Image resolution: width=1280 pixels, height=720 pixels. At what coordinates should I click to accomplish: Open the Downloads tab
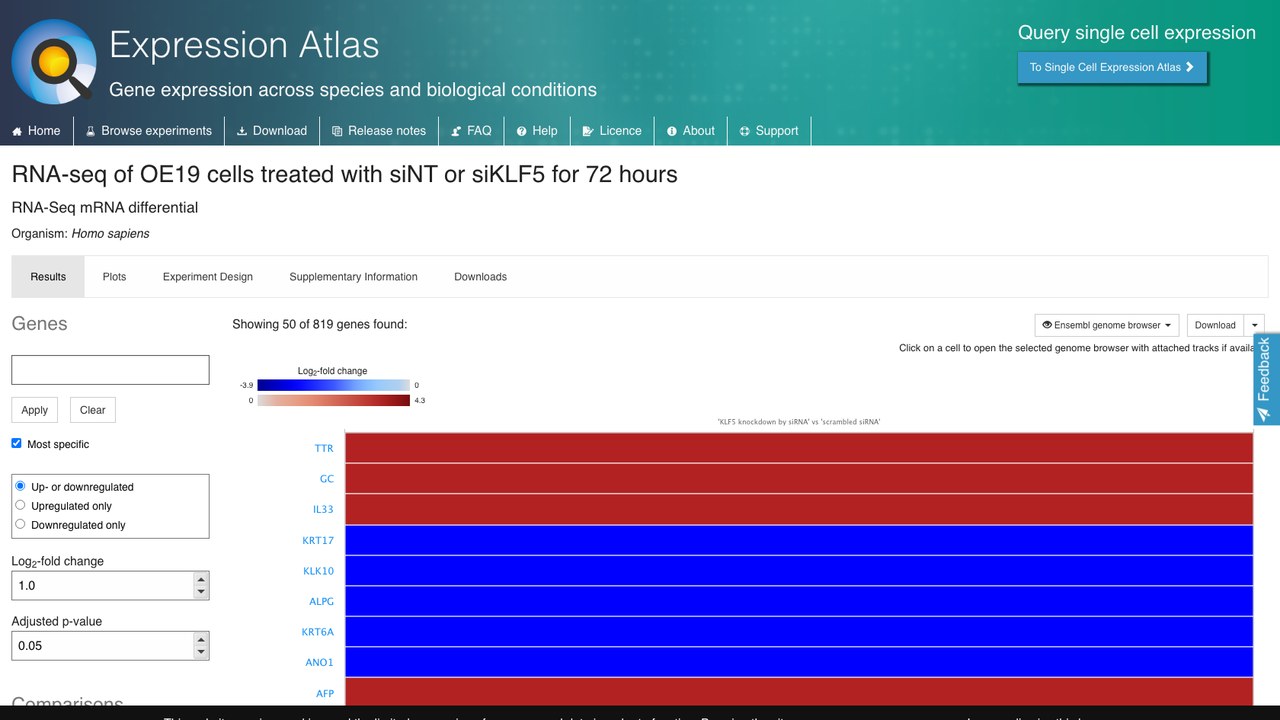tap(480, 277)
